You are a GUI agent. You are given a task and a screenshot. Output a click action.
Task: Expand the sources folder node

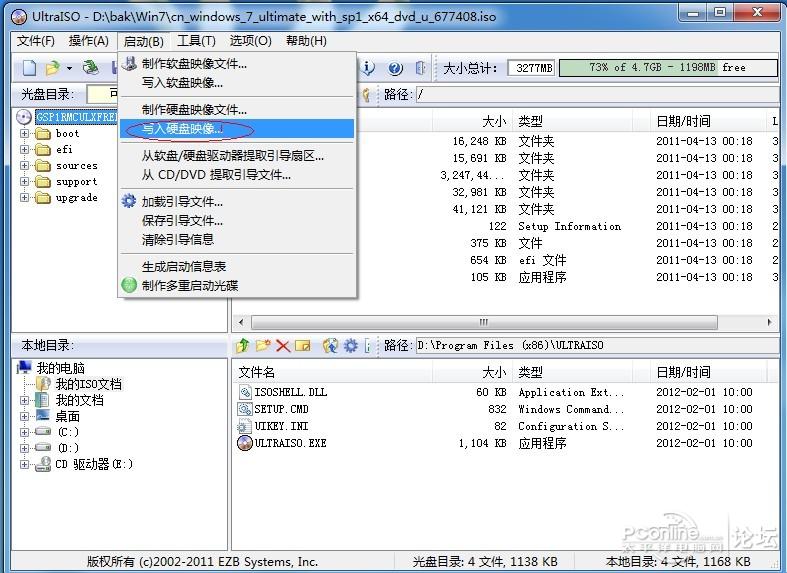[x=24, y=166]
